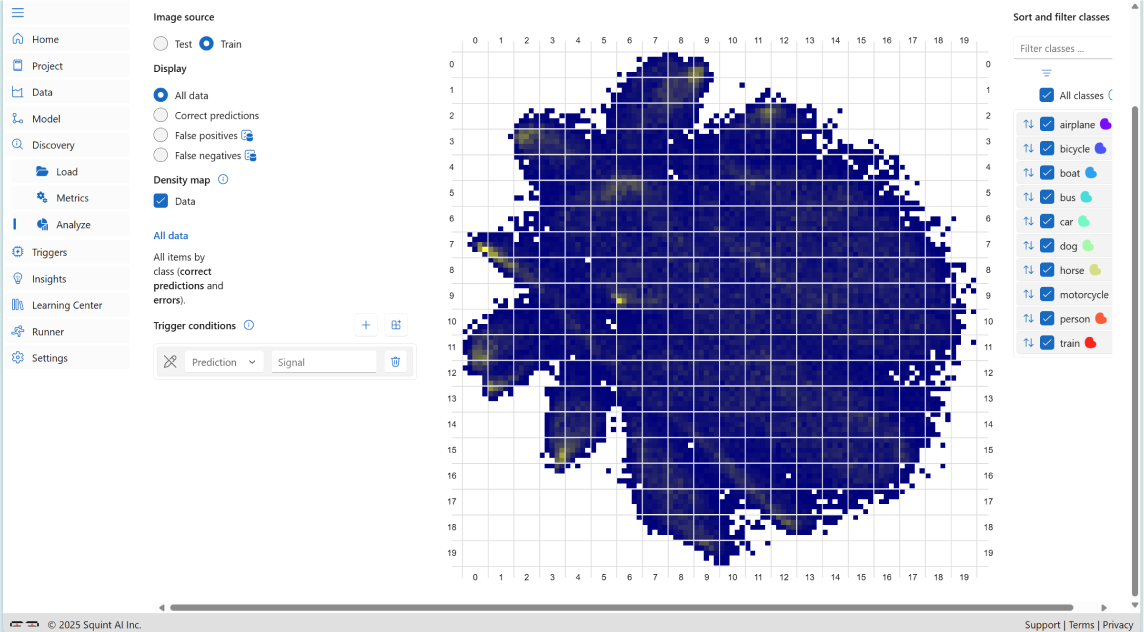Select False negatives display option
Image resolution: width=1144 pixels, height=632 pixels.
(x=161, y=155)
